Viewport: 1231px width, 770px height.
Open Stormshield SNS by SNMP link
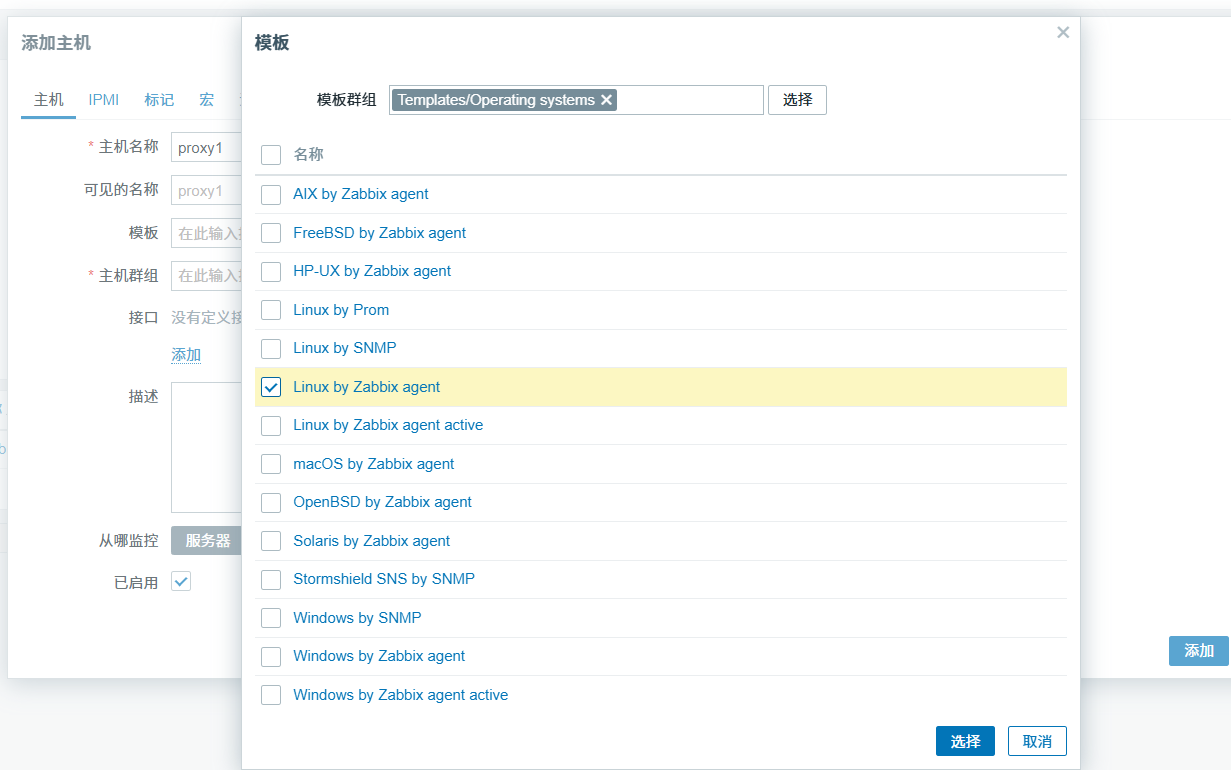tap(384, 579)
